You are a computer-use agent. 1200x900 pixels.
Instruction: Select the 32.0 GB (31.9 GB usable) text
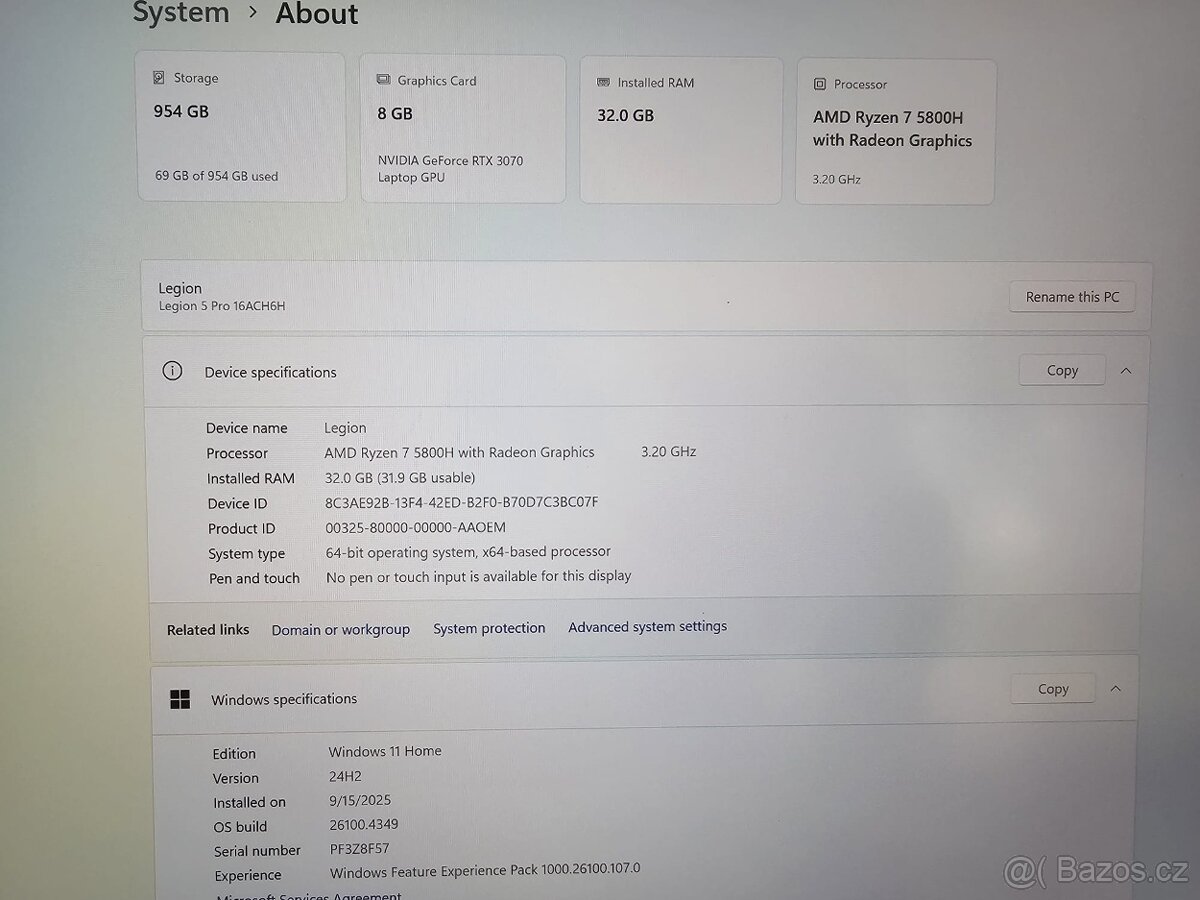click(400, 478)
